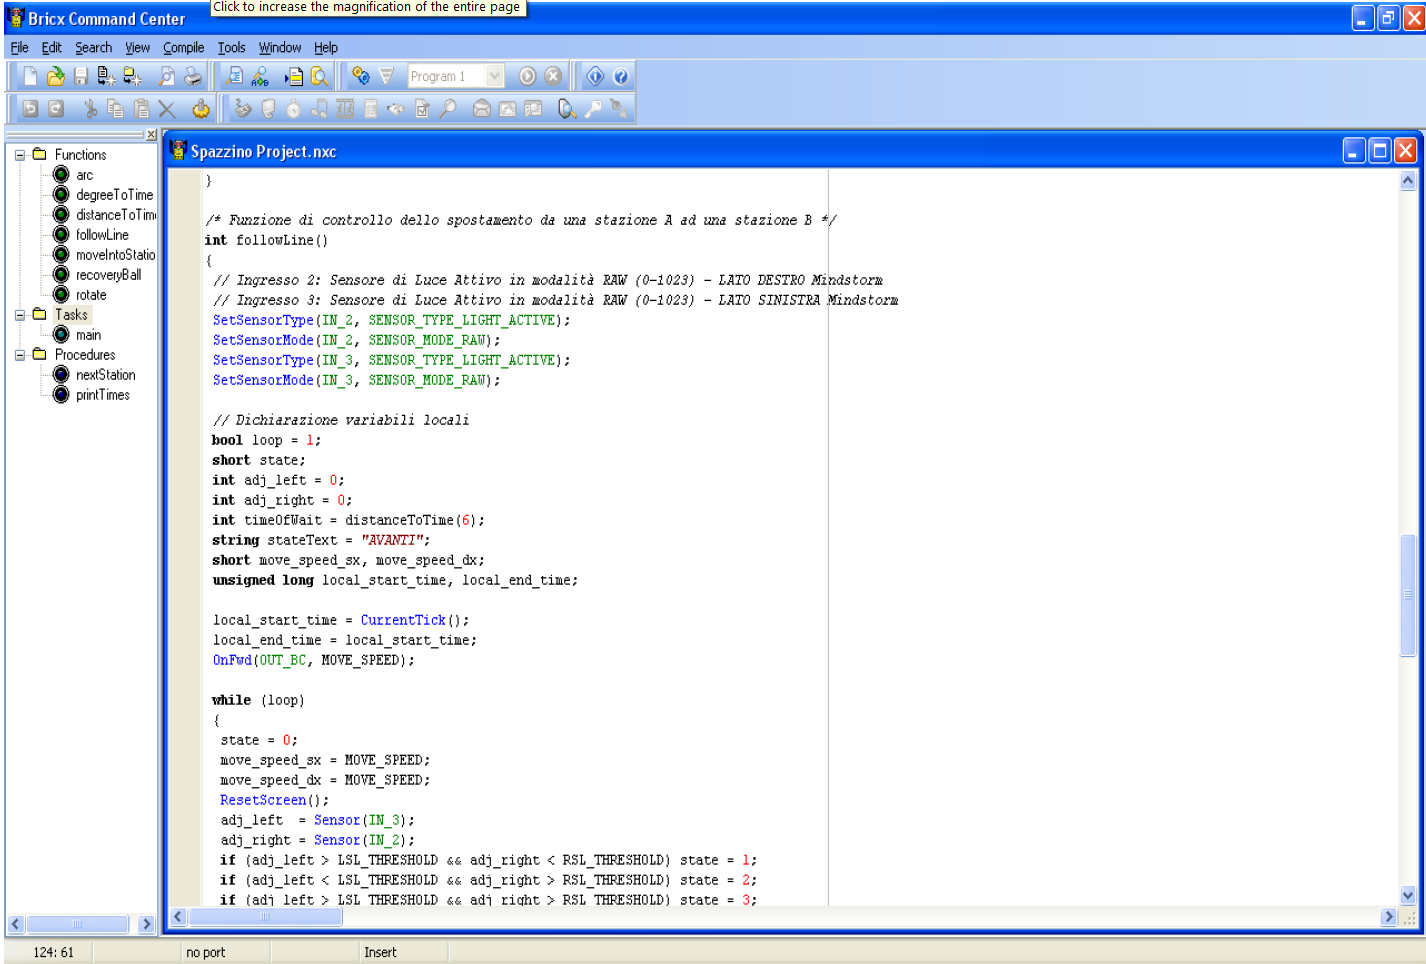The width and height of the screenshot is (1426, 964).
Task: Select the arc function in tree
Action: click(x=84, y=175)
